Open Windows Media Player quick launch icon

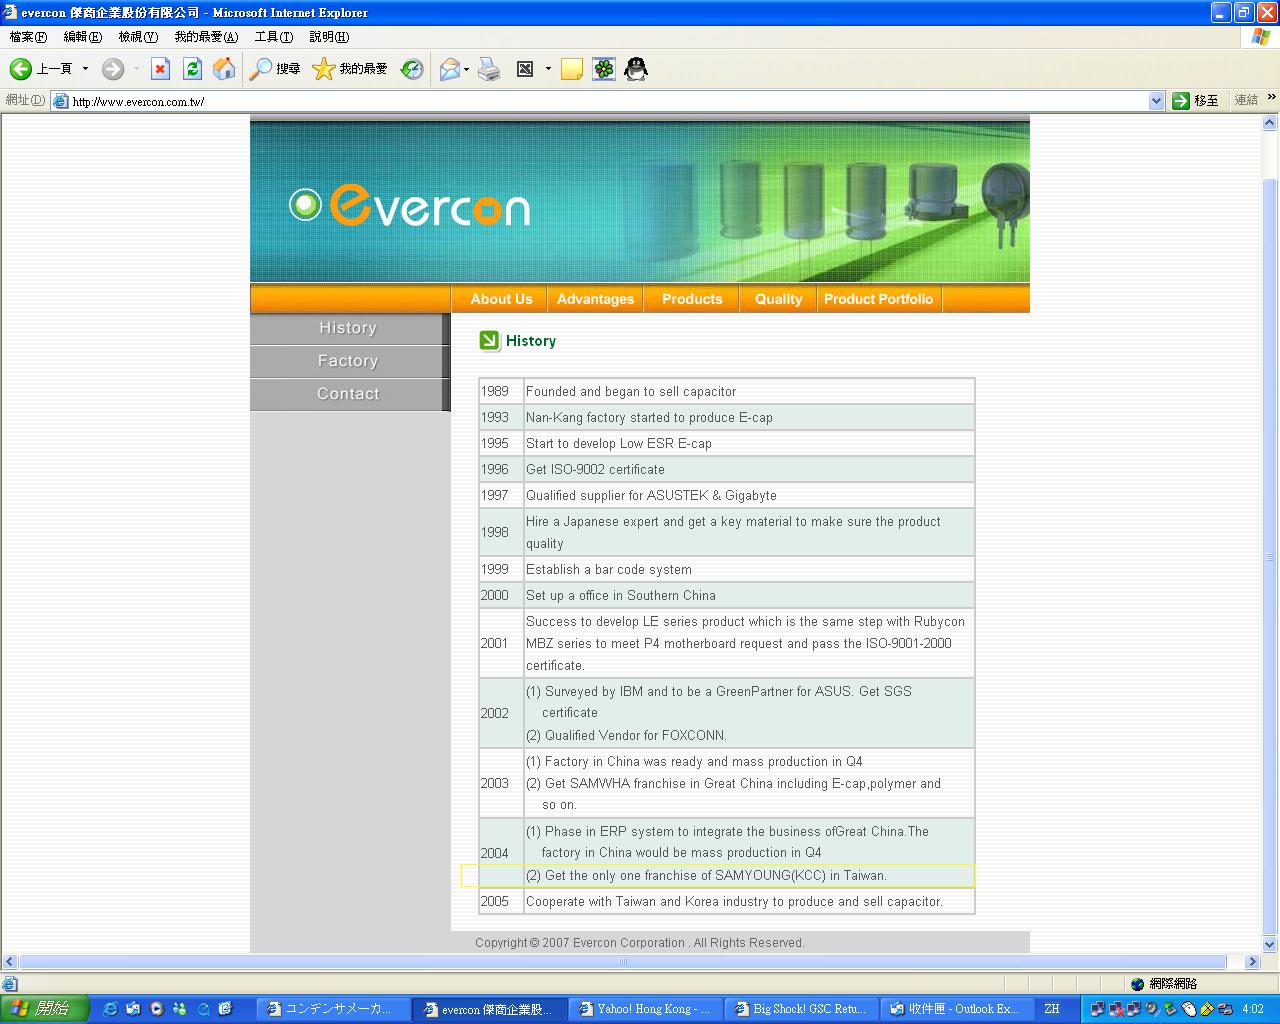pyautogui.click(x=157, y=1009)
